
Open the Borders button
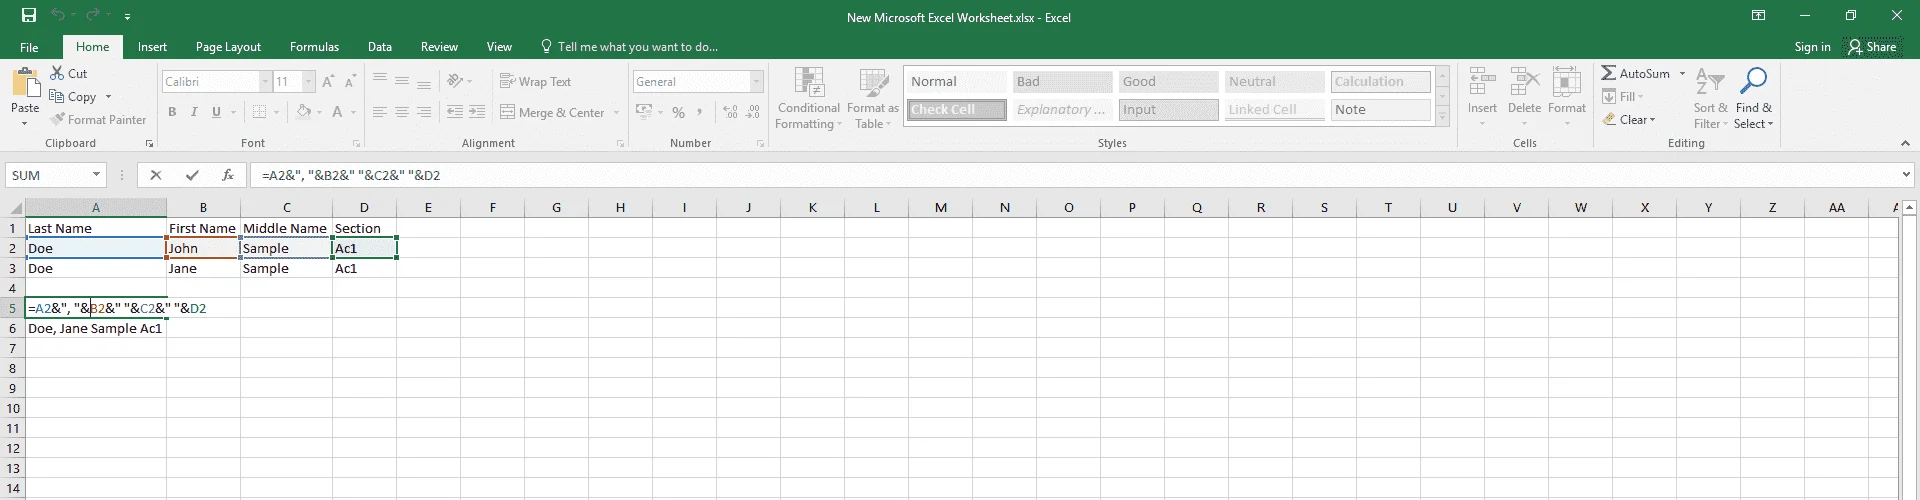260,112
